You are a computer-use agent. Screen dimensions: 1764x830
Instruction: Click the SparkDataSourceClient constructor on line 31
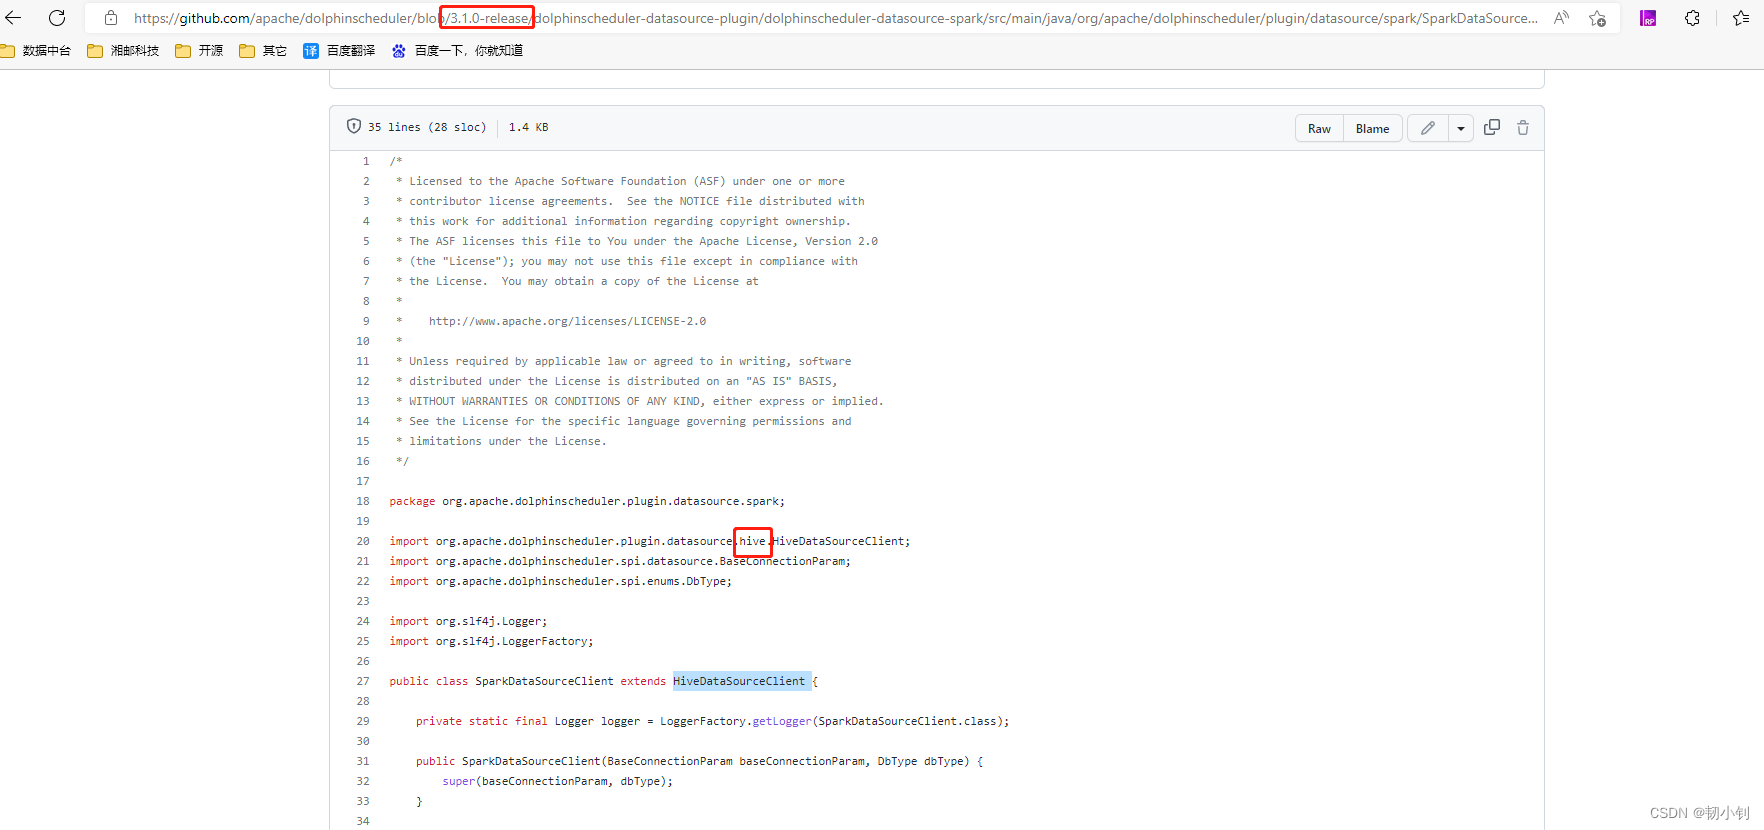(531, 761)
